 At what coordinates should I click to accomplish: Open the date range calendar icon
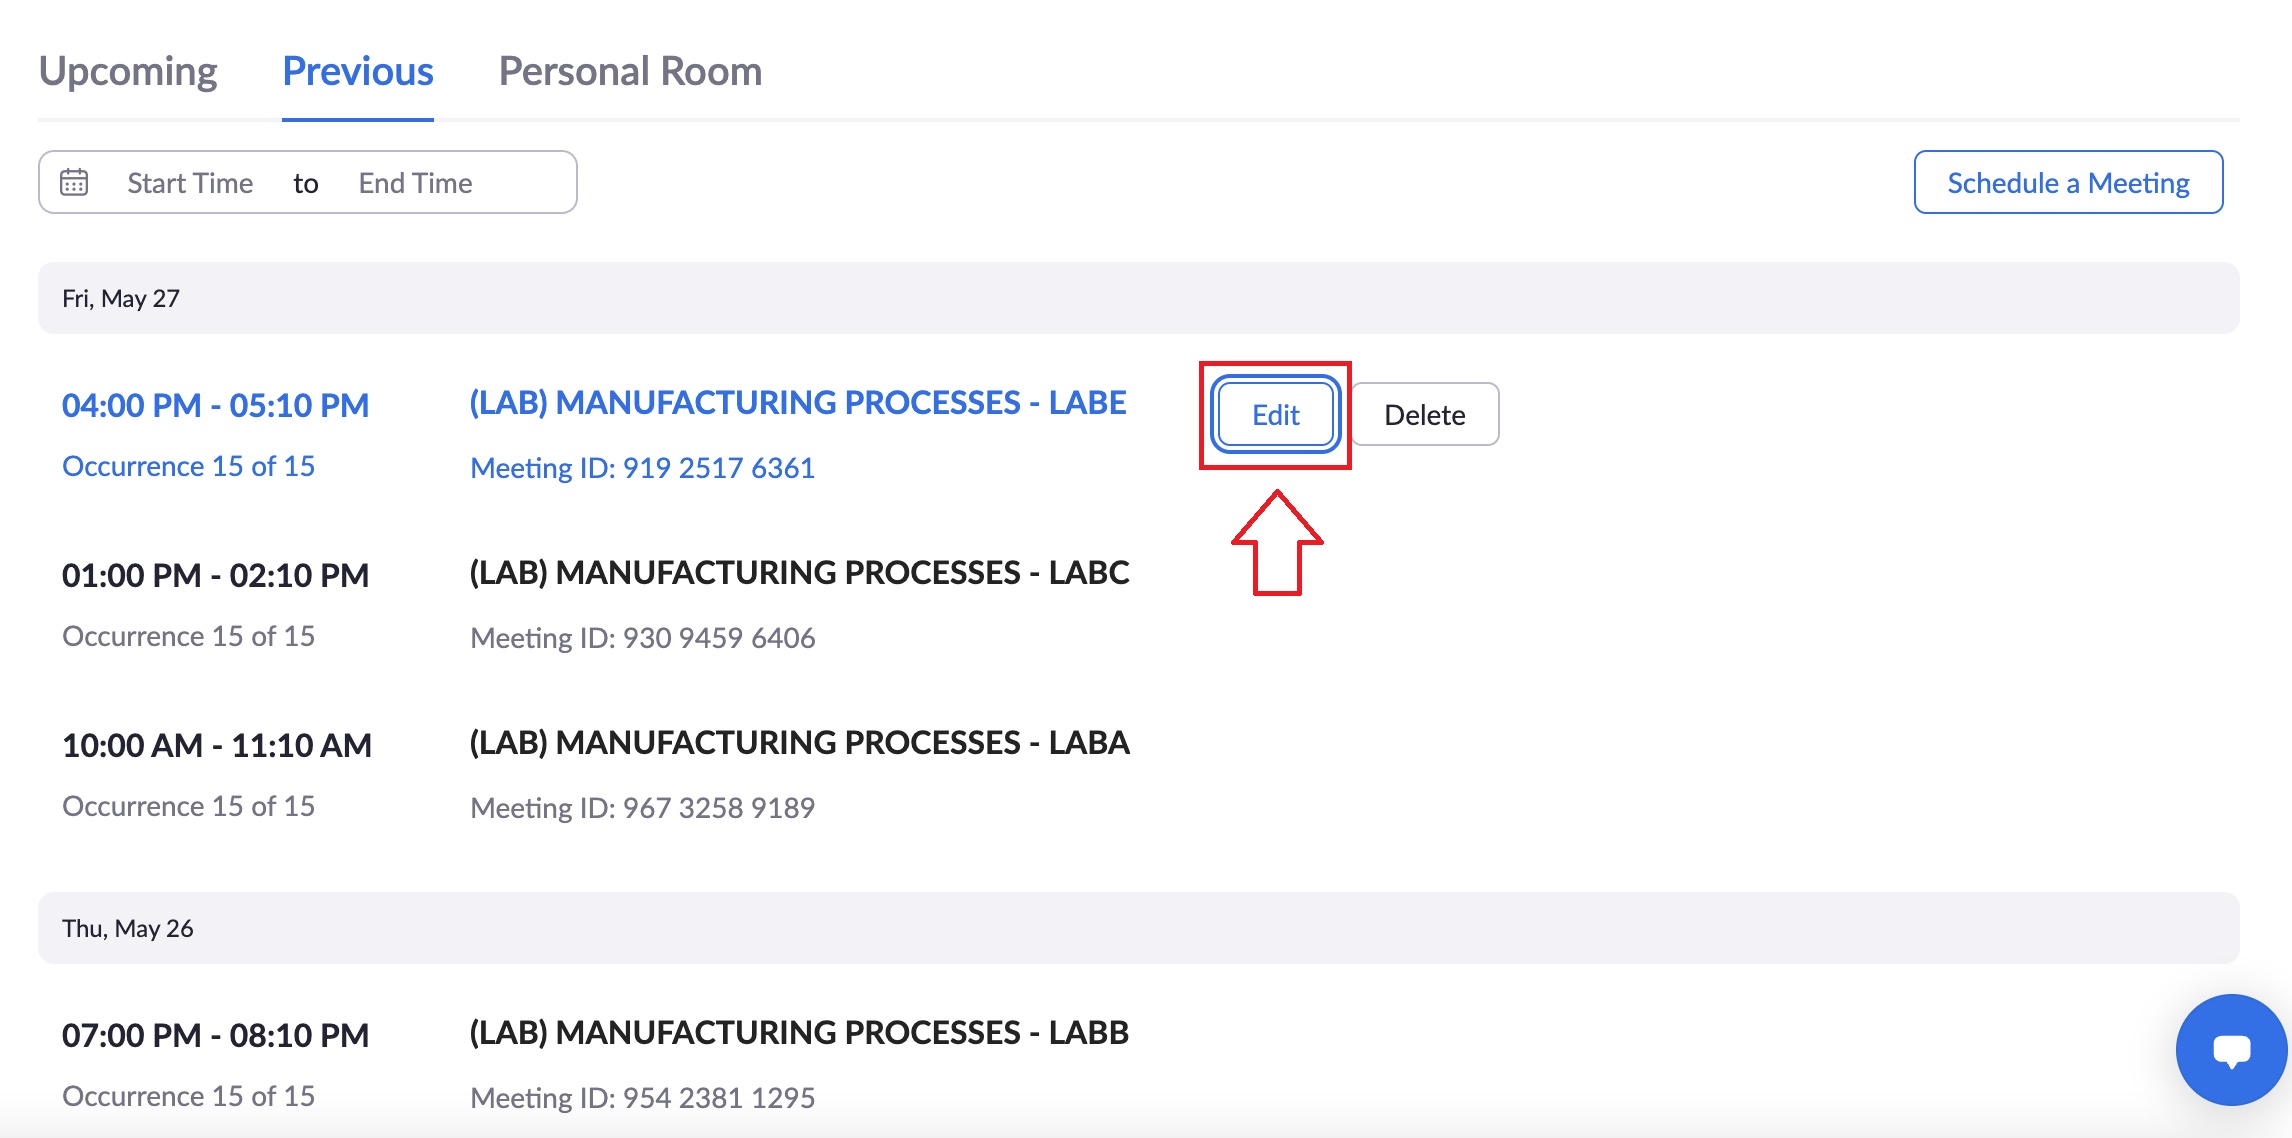74,181
